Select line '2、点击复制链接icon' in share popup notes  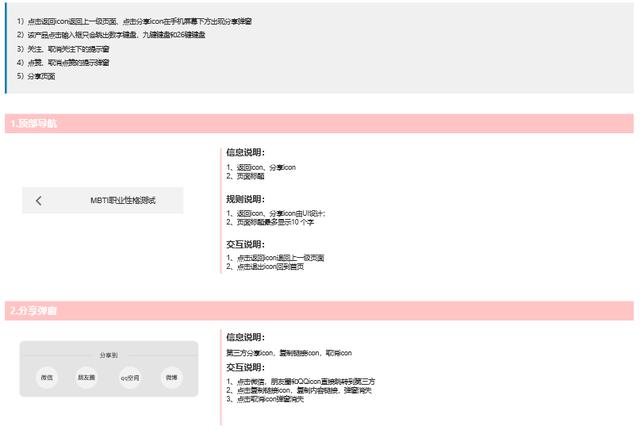coord(299,390)
